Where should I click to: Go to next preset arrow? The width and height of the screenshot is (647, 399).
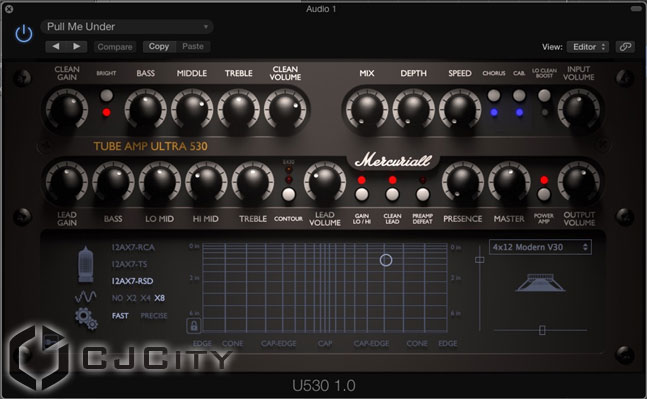[x=77, y=46]
